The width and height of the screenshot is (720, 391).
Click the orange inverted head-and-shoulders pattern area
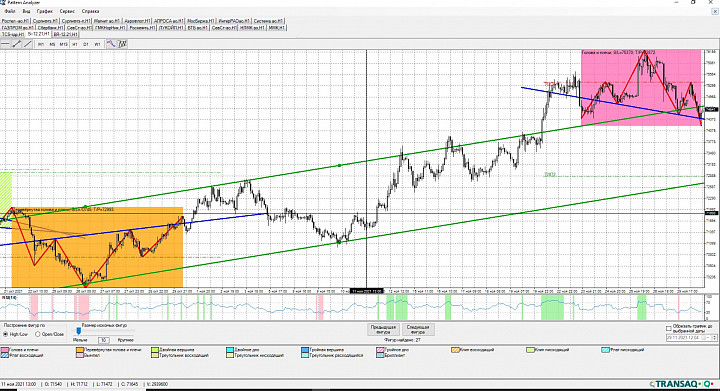click(x=97, y=247)
